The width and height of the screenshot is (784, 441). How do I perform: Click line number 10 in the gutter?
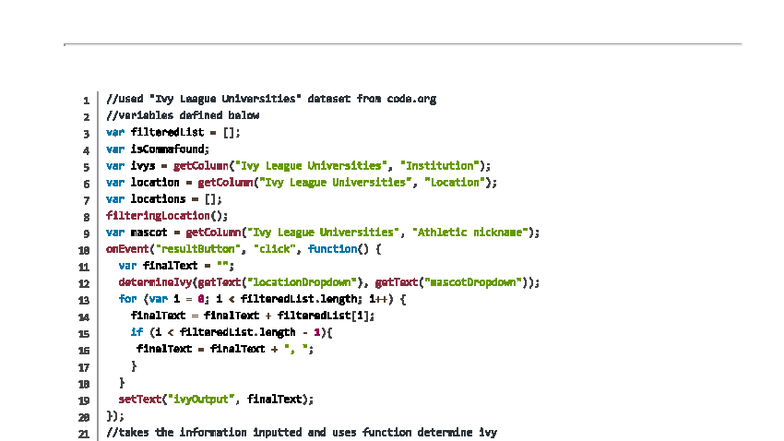[x=84, y=250]
